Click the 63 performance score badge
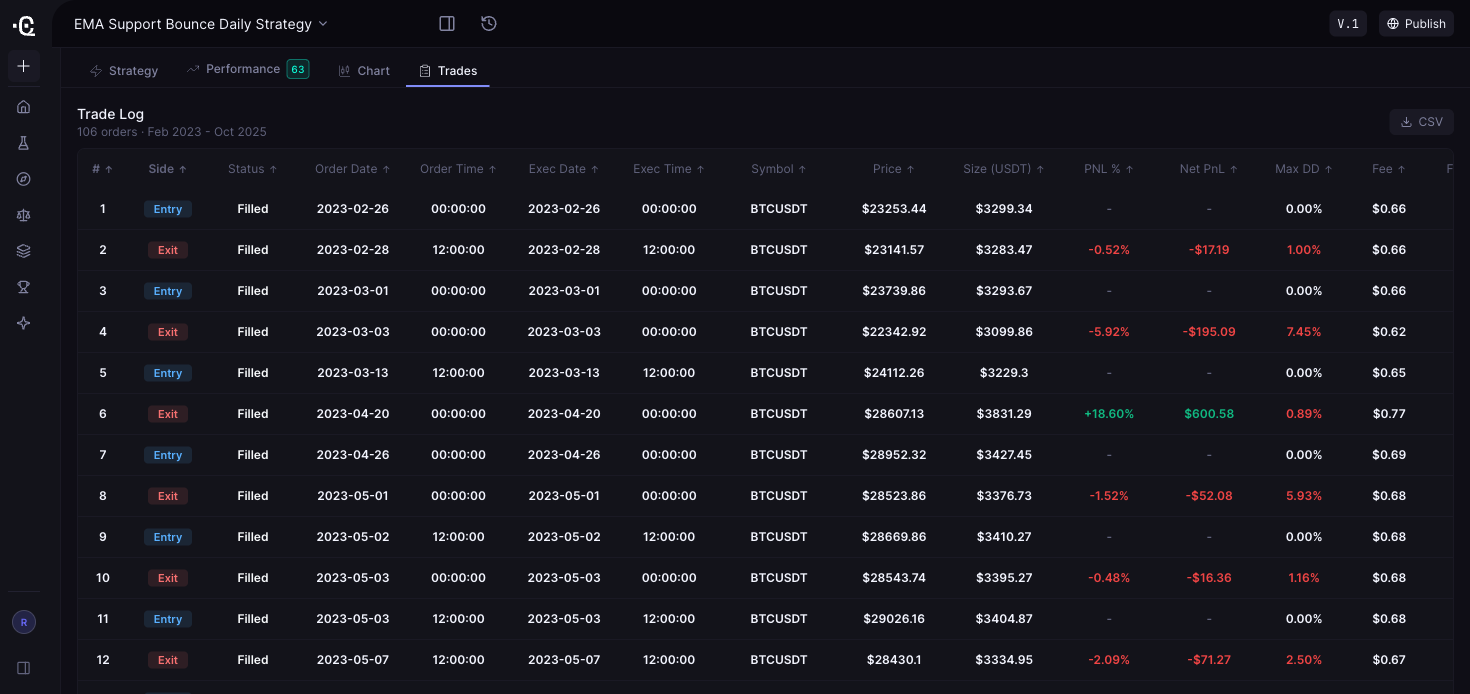 [x=298, y=69]
